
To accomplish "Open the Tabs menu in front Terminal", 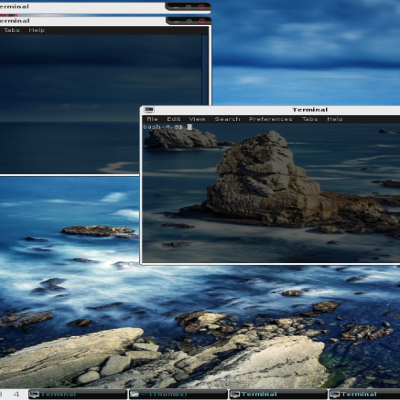I will tap(310, 119).
